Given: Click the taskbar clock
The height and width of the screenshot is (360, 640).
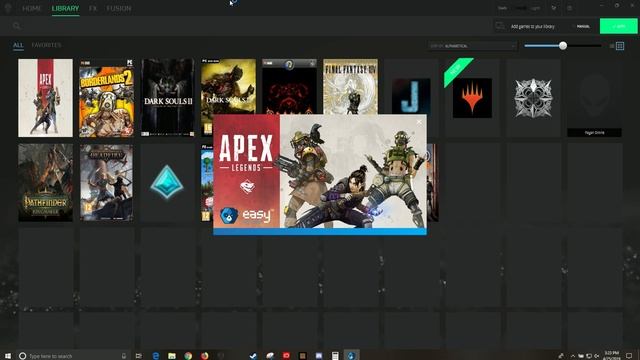Looking at the screenshot, I should coord(611,355).
